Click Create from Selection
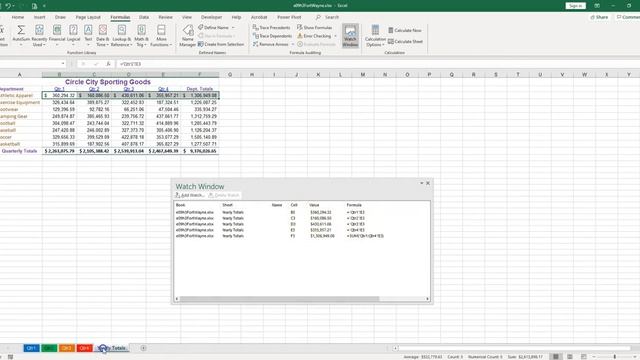The height and width of the screenshot is (360, 640). click(221, 44)
